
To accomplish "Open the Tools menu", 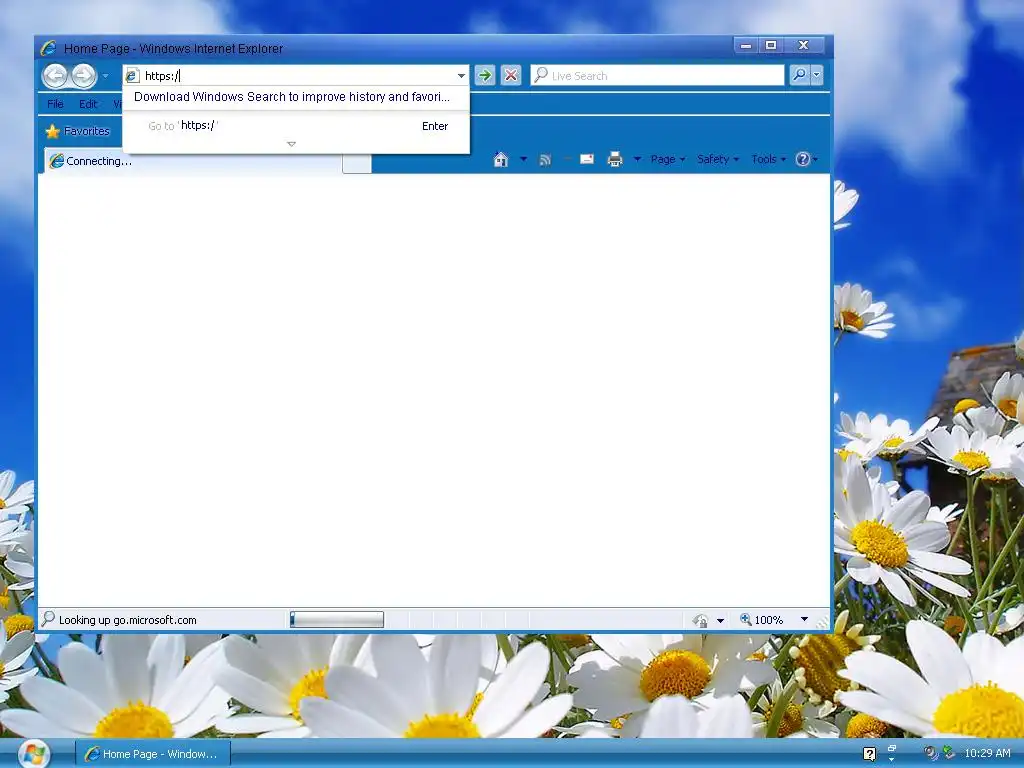I will tap(768, 159).
